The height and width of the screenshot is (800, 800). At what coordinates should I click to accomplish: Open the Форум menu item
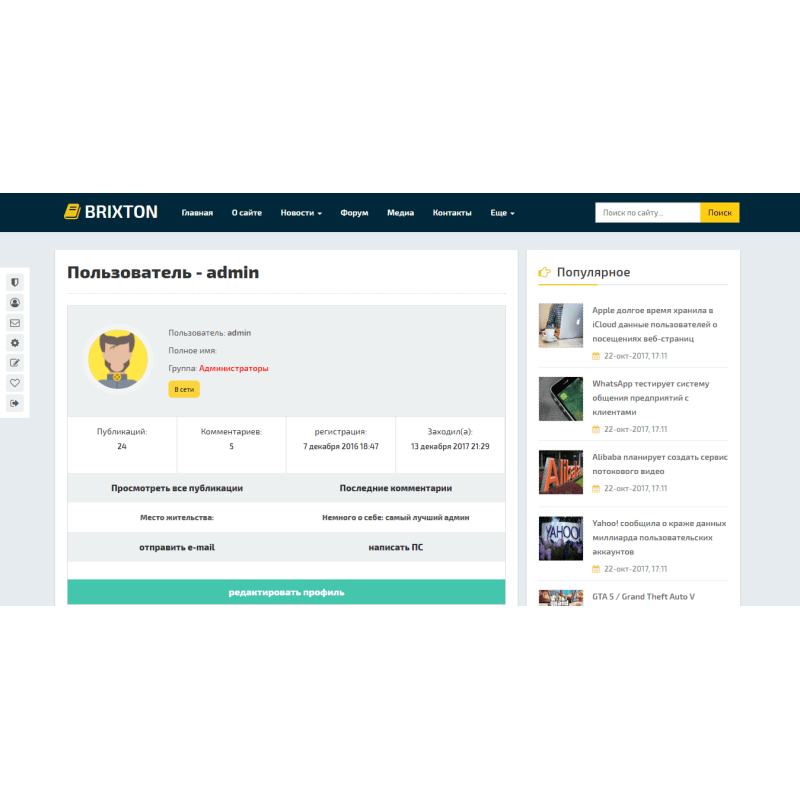[353, 212]
